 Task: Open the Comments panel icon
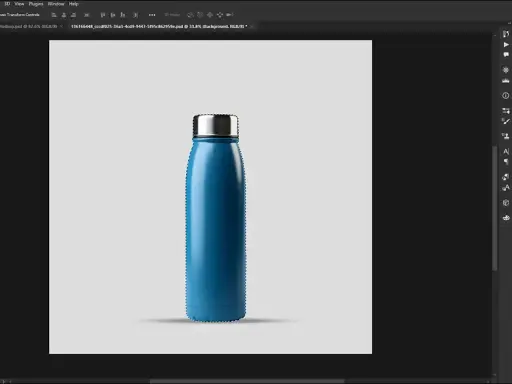click(x=506, y=54)
